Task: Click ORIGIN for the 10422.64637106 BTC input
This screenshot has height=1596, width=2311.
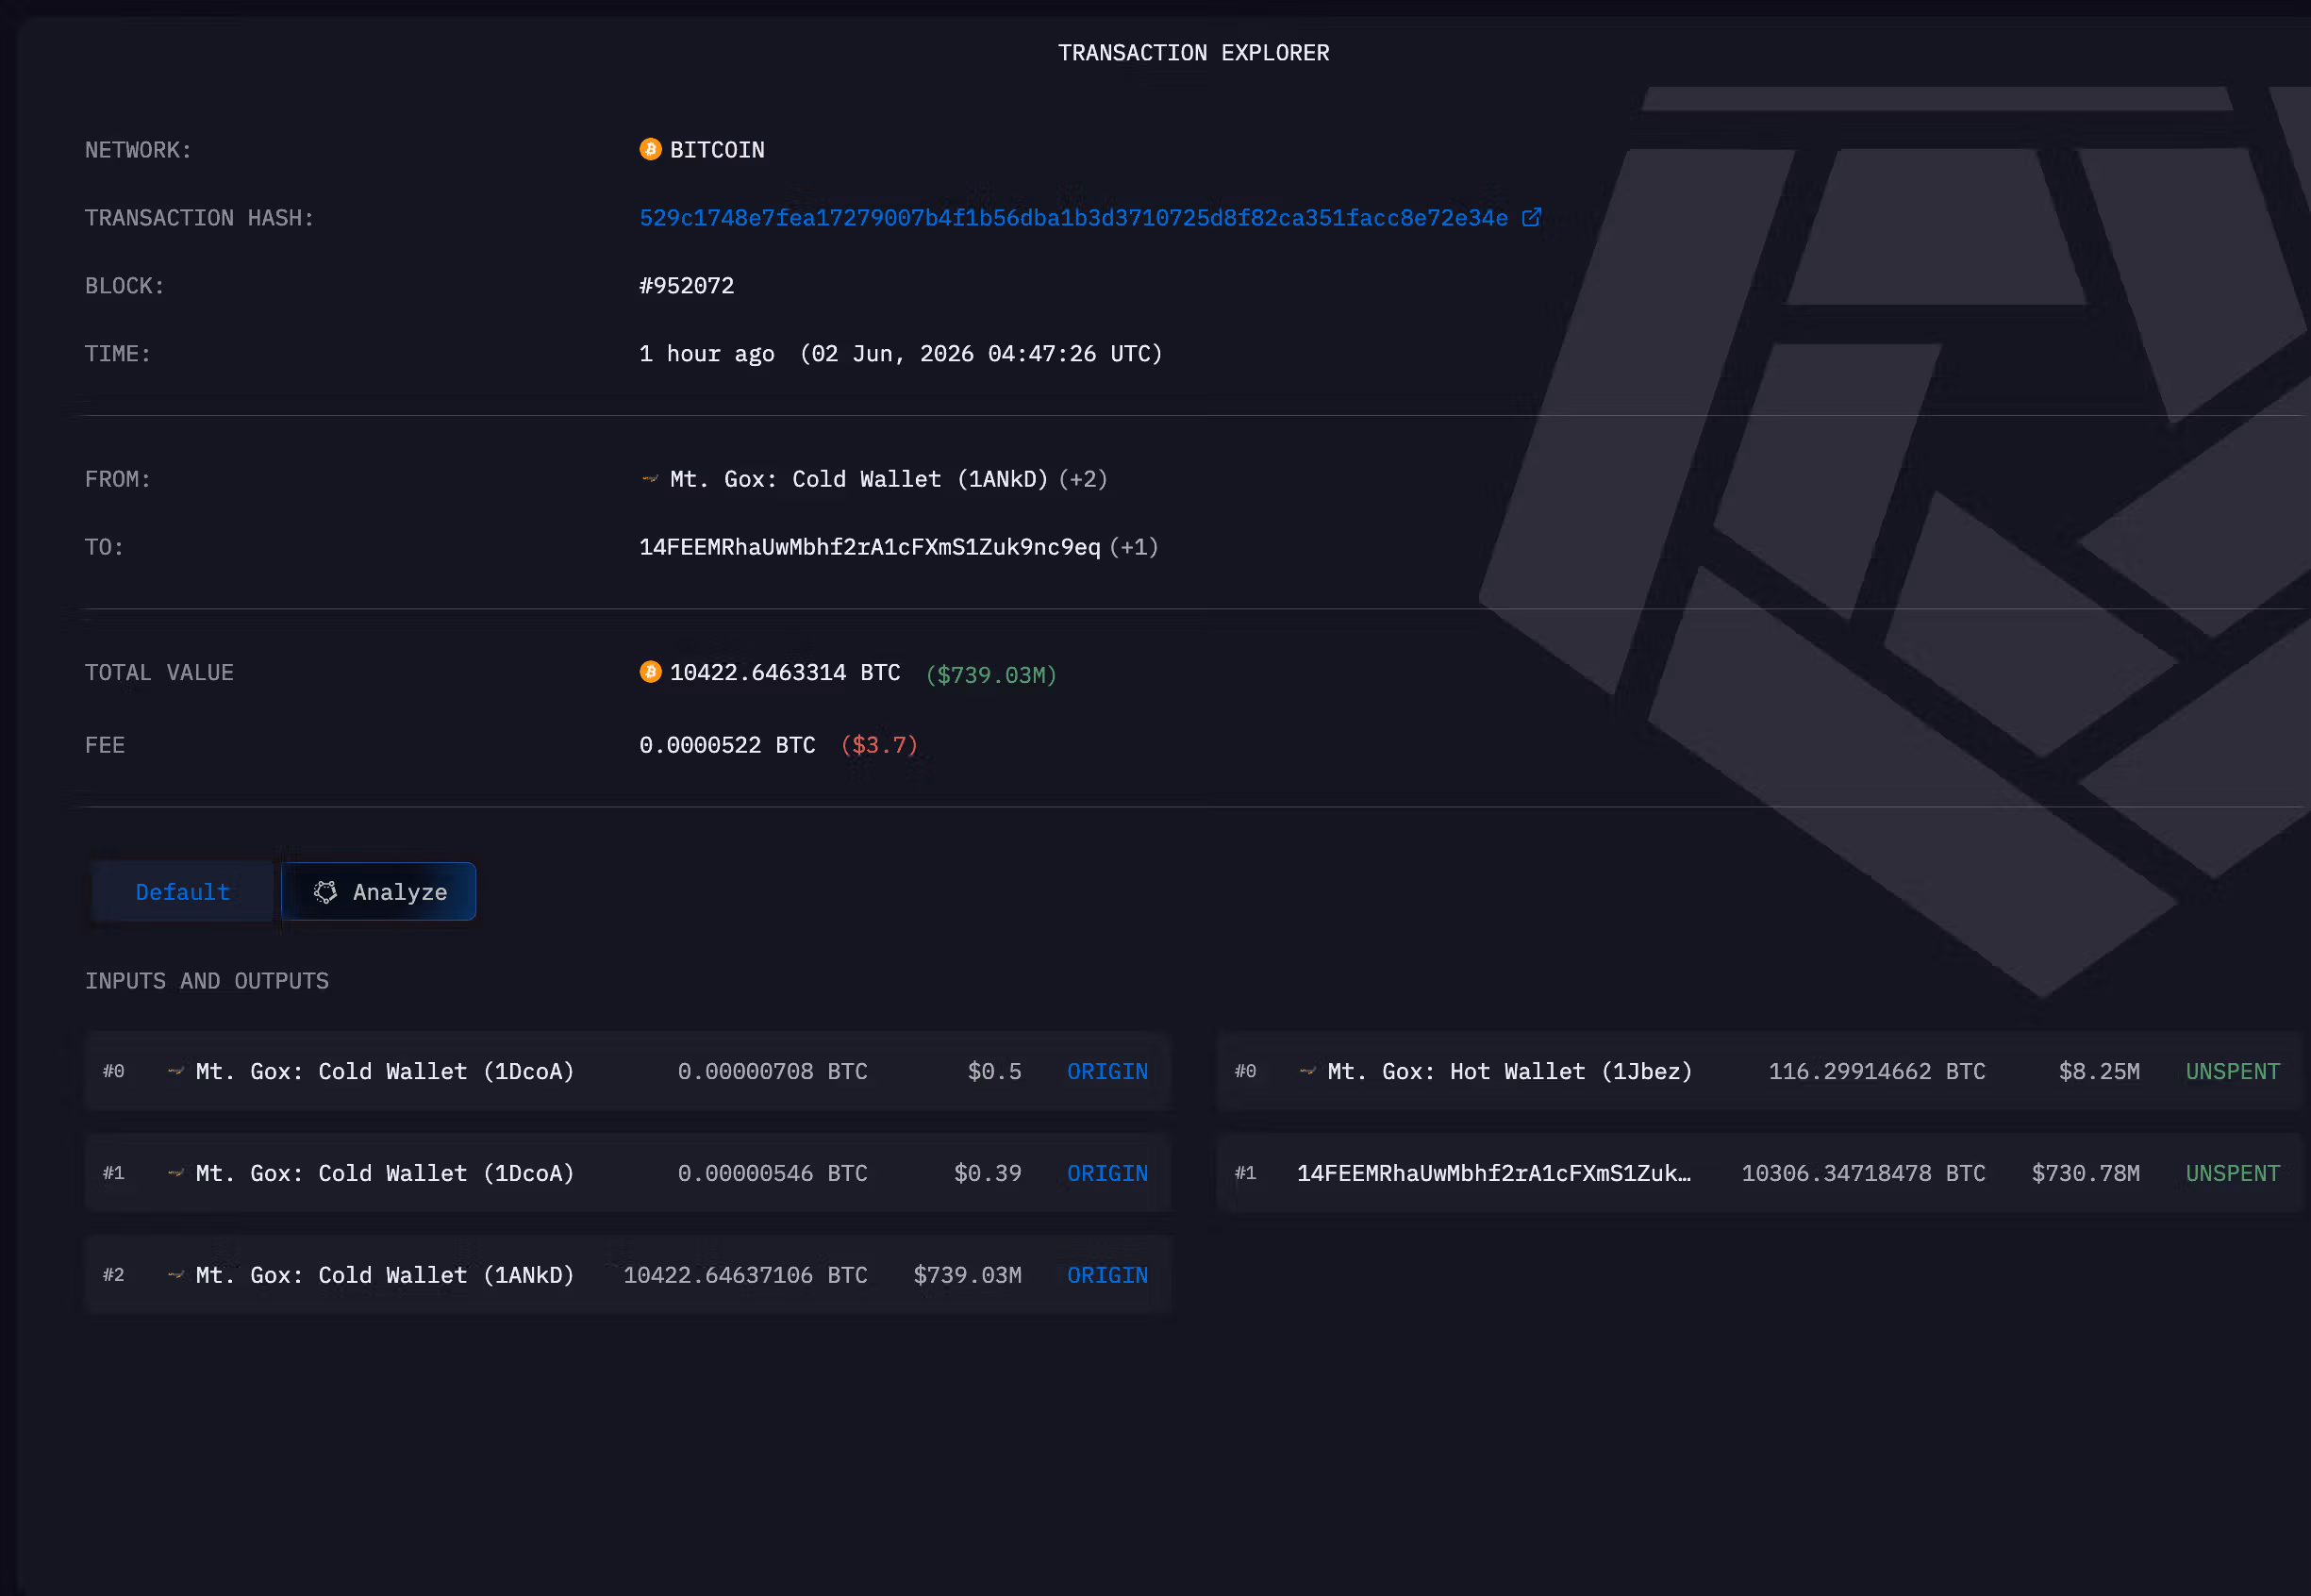Action: point(1107,1276)
